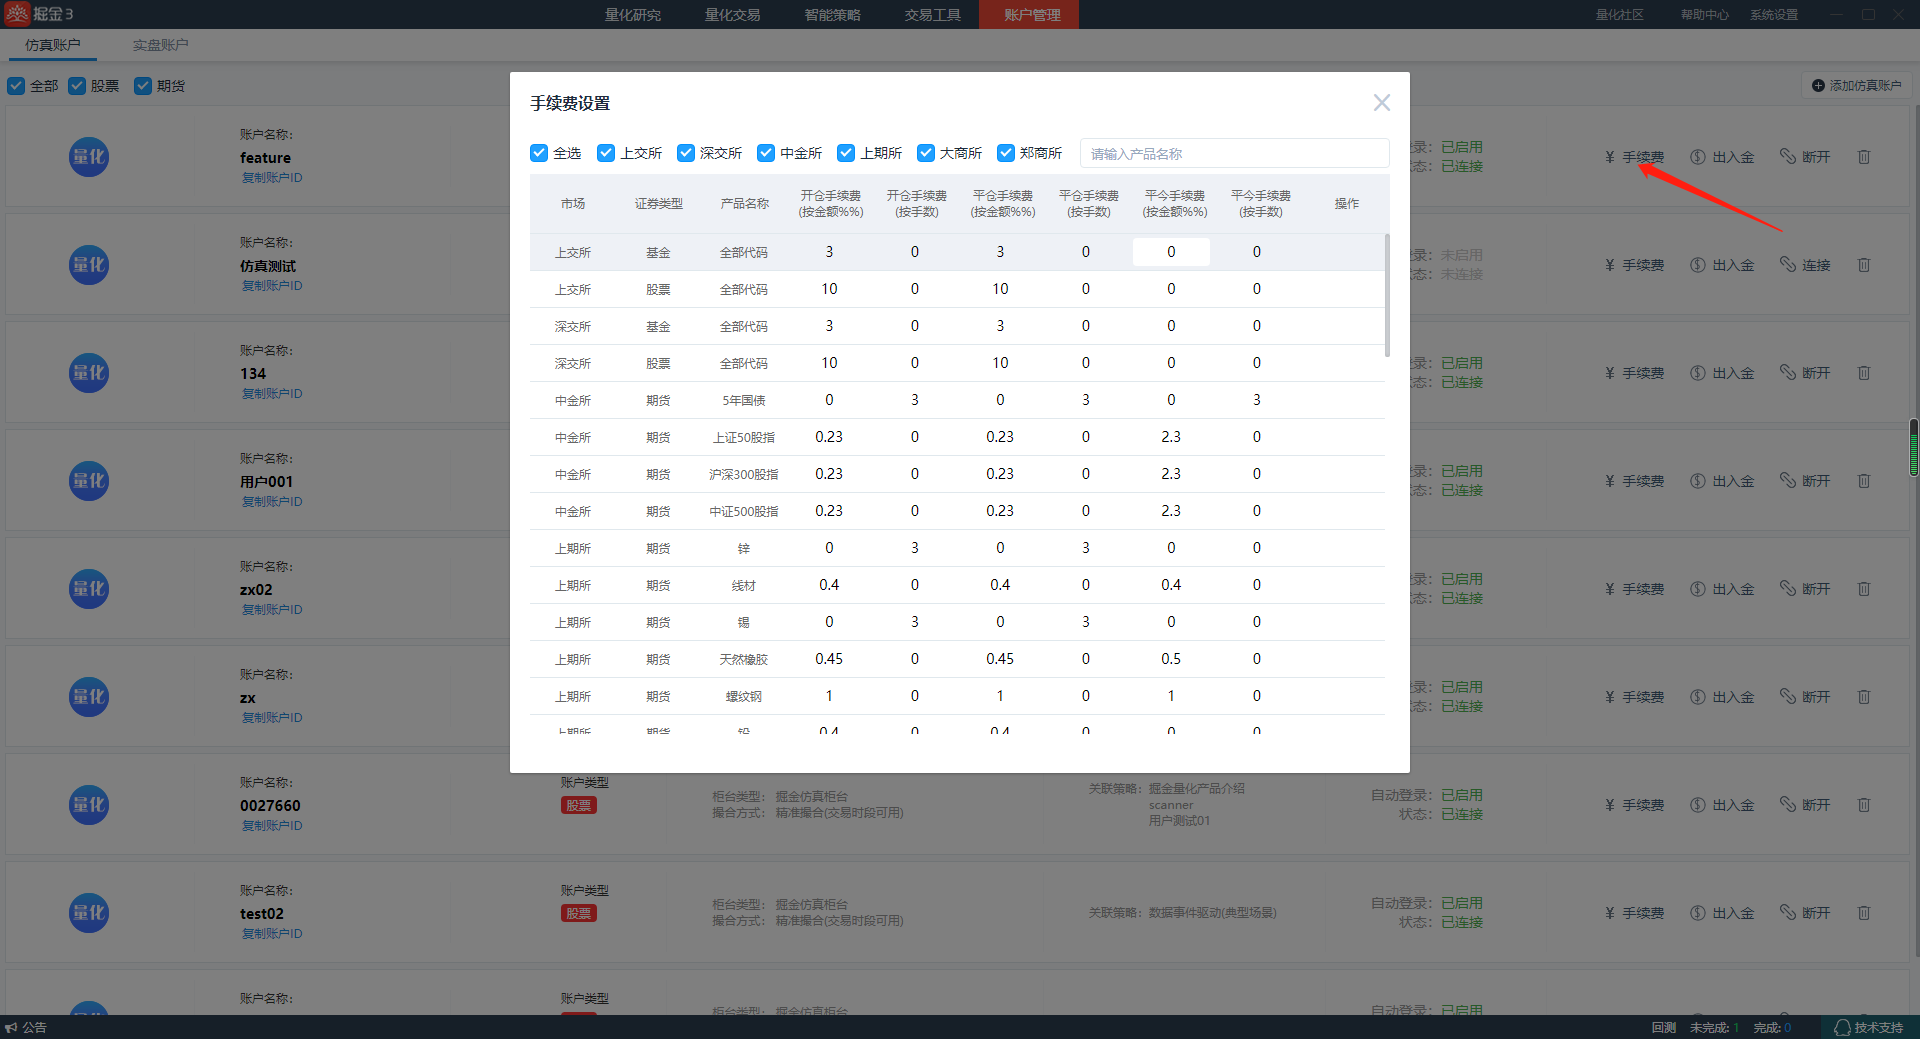Click 断开 for the 用户001 account
This screenshot has width=1920, height=1039.
[1805, 481]
